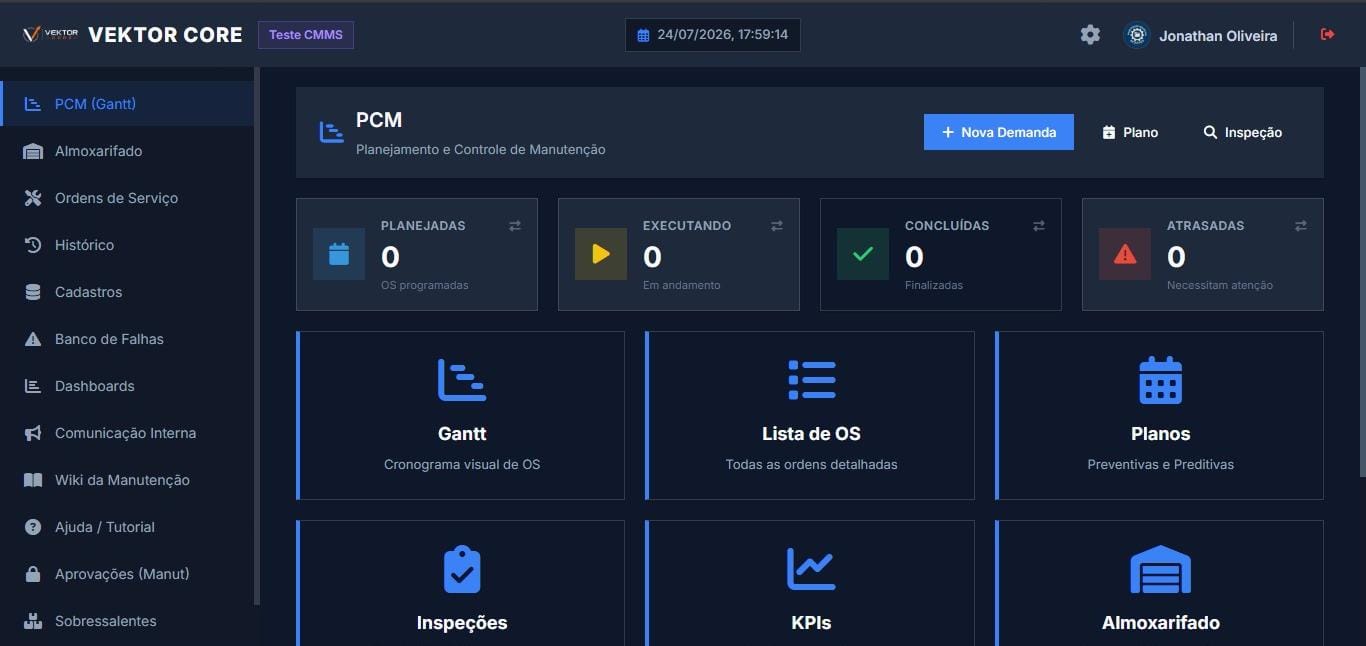Open Ordens de Serviço from sidebar
The width and height of the screenshot is (1366, 646).
coord(127,198)
